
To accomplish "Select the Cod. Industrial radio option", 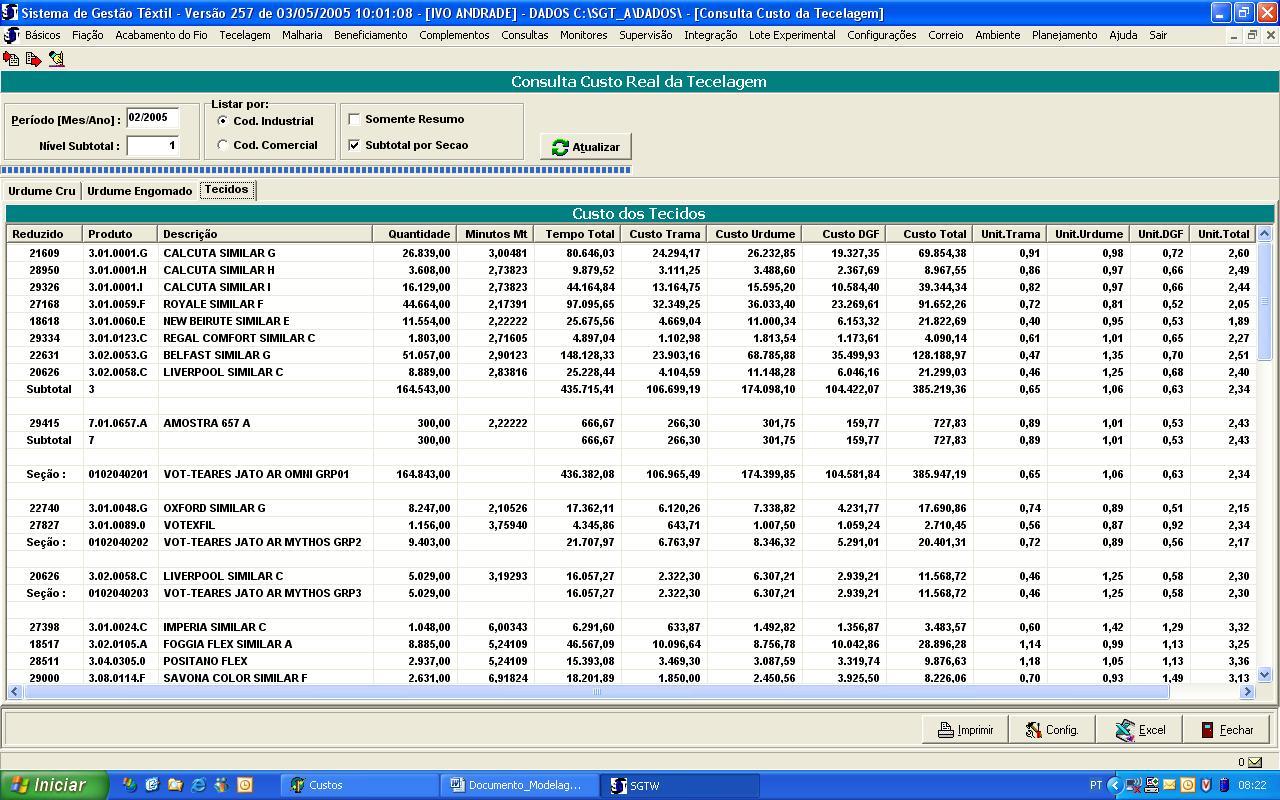I will (x=223, y=121).
